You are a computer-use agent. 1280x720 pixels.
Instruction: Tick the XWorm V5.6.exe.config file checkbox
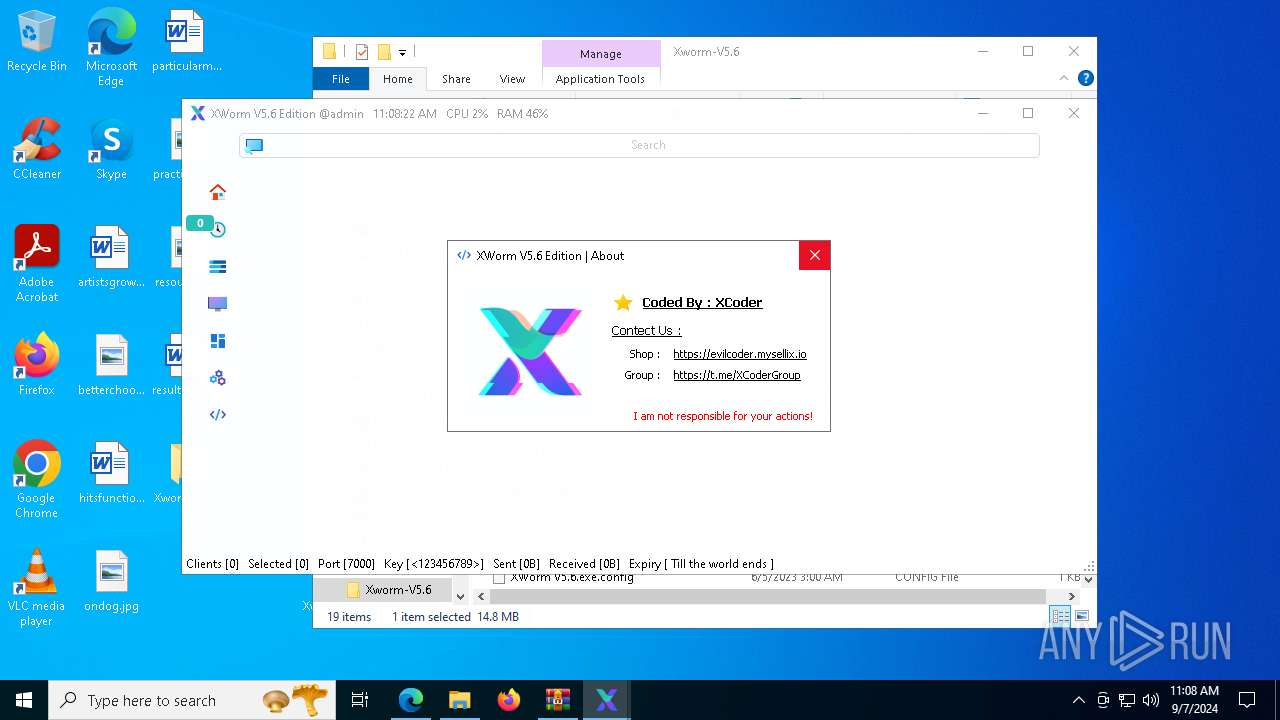499,578
